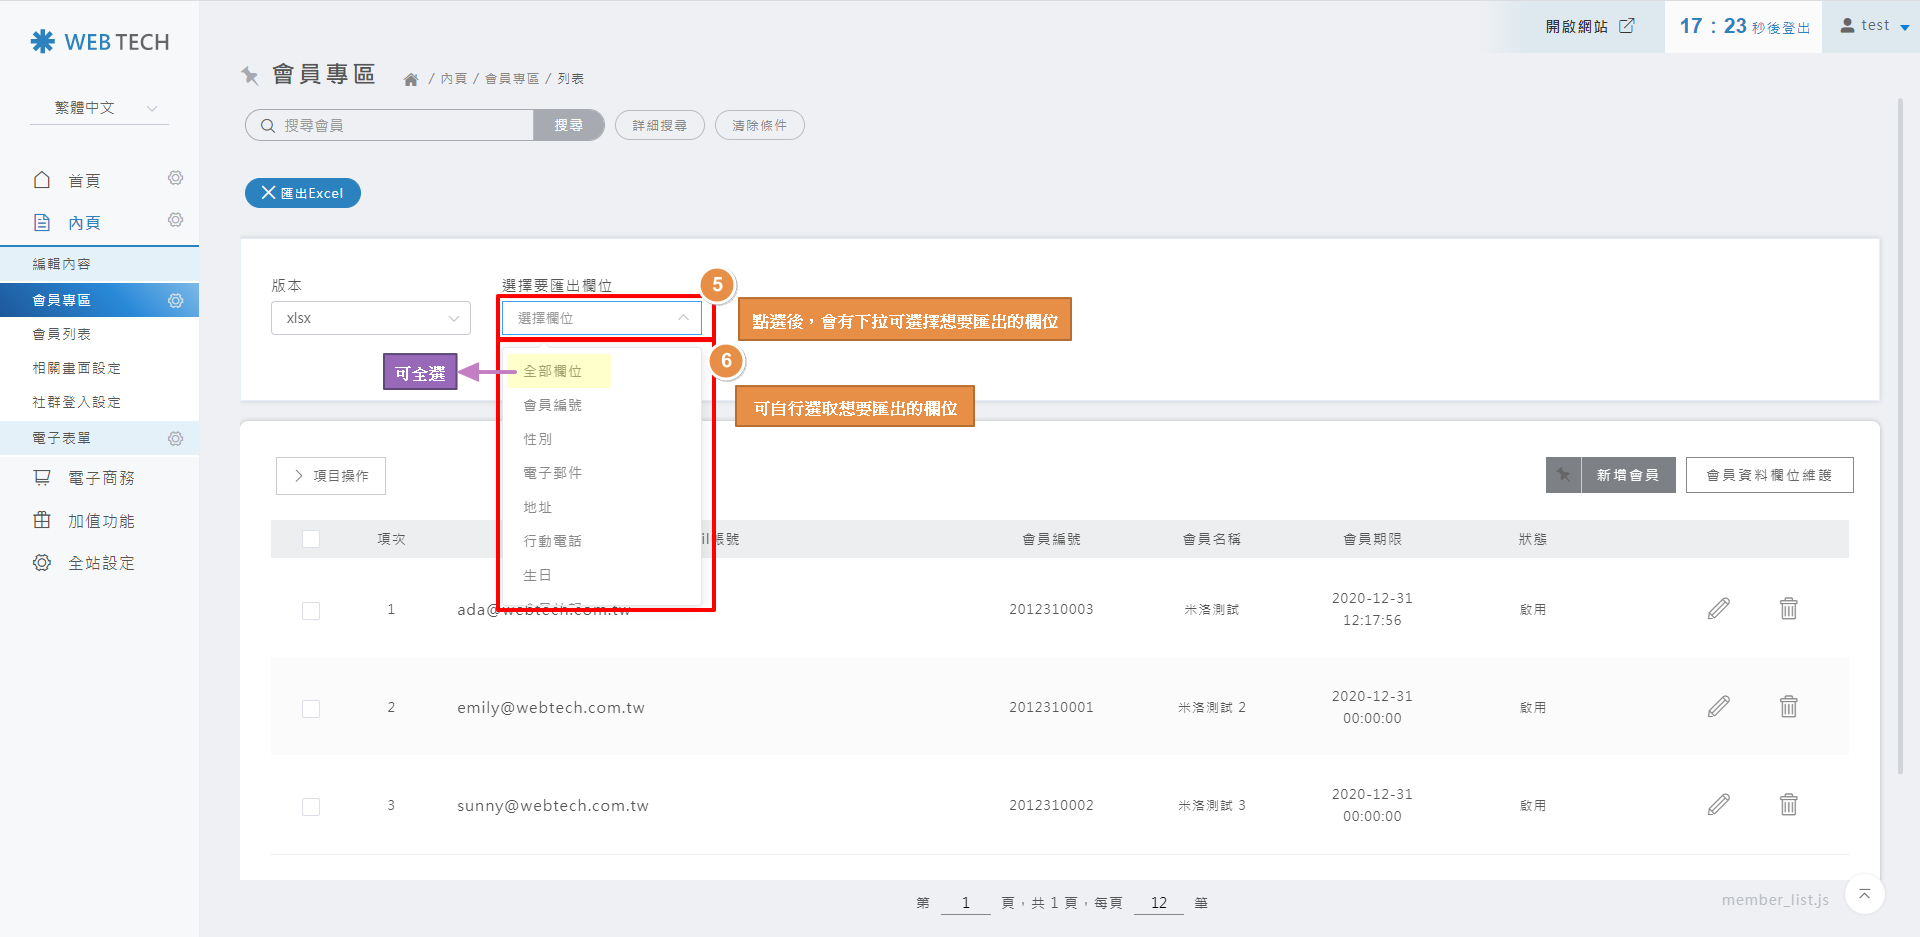
Task: Click the pin icon beside 新增會員
Action: [x=1563, y=475]
